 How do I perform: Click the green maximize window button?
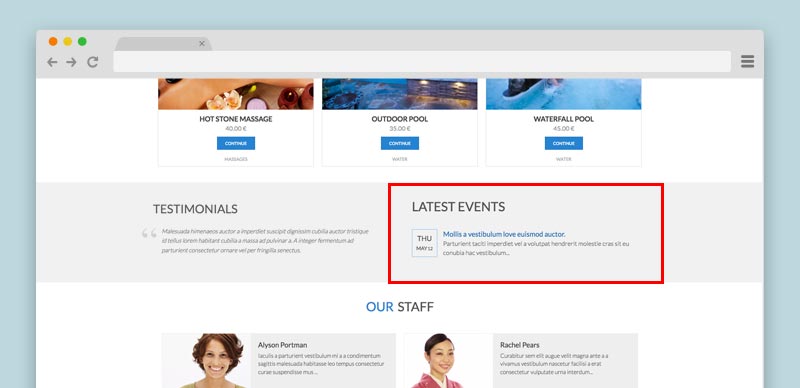82,41
